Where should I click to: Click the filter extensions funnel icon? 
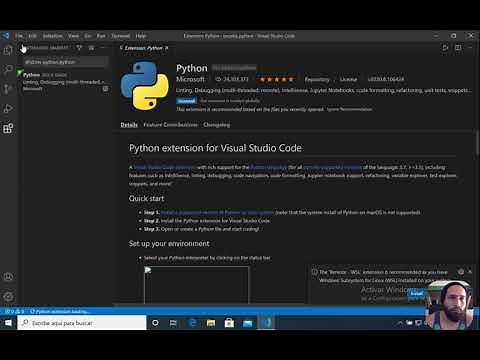click(79, 48)
